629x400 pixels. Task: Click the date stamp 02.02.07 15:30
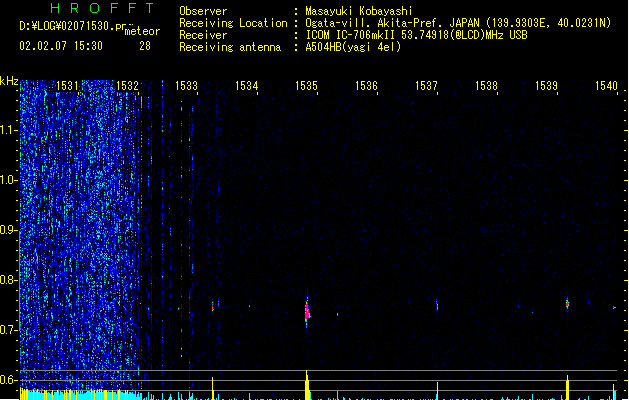61,46
